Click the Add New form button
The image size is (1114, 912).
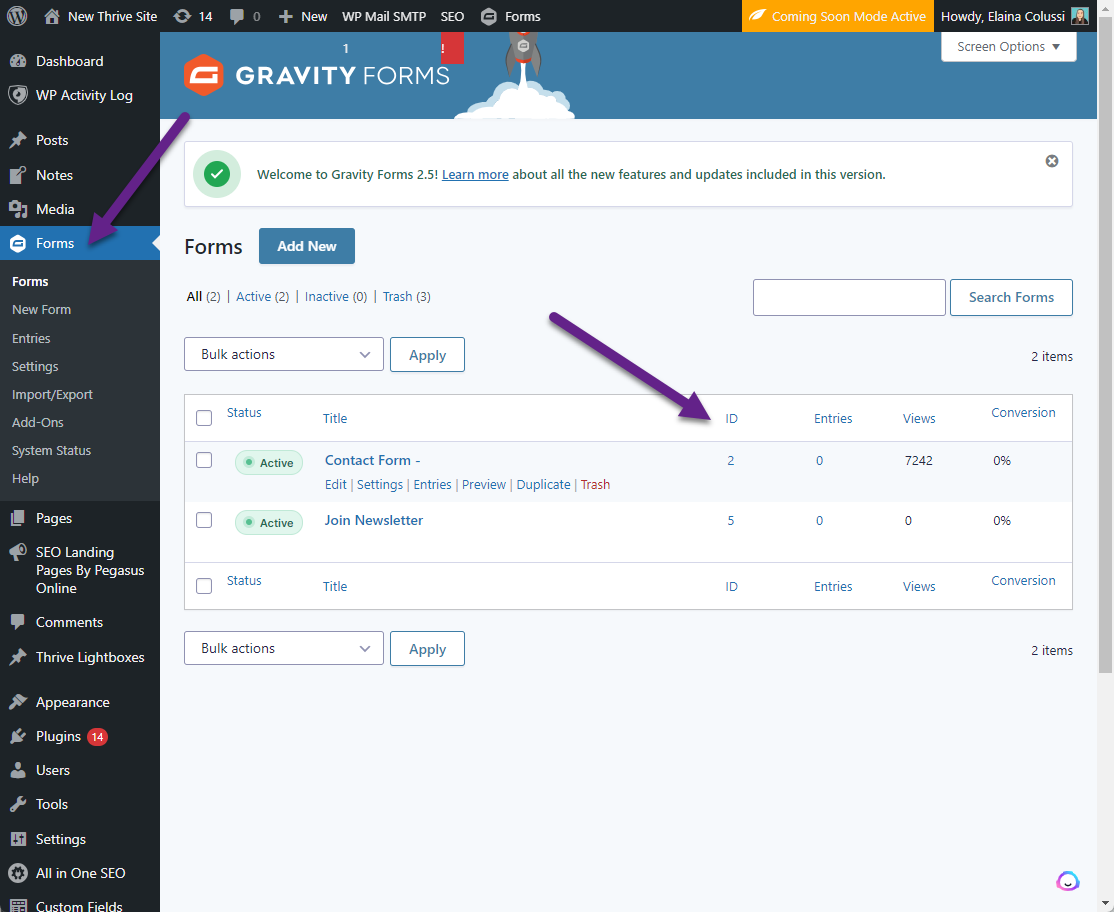pos(306,246)
